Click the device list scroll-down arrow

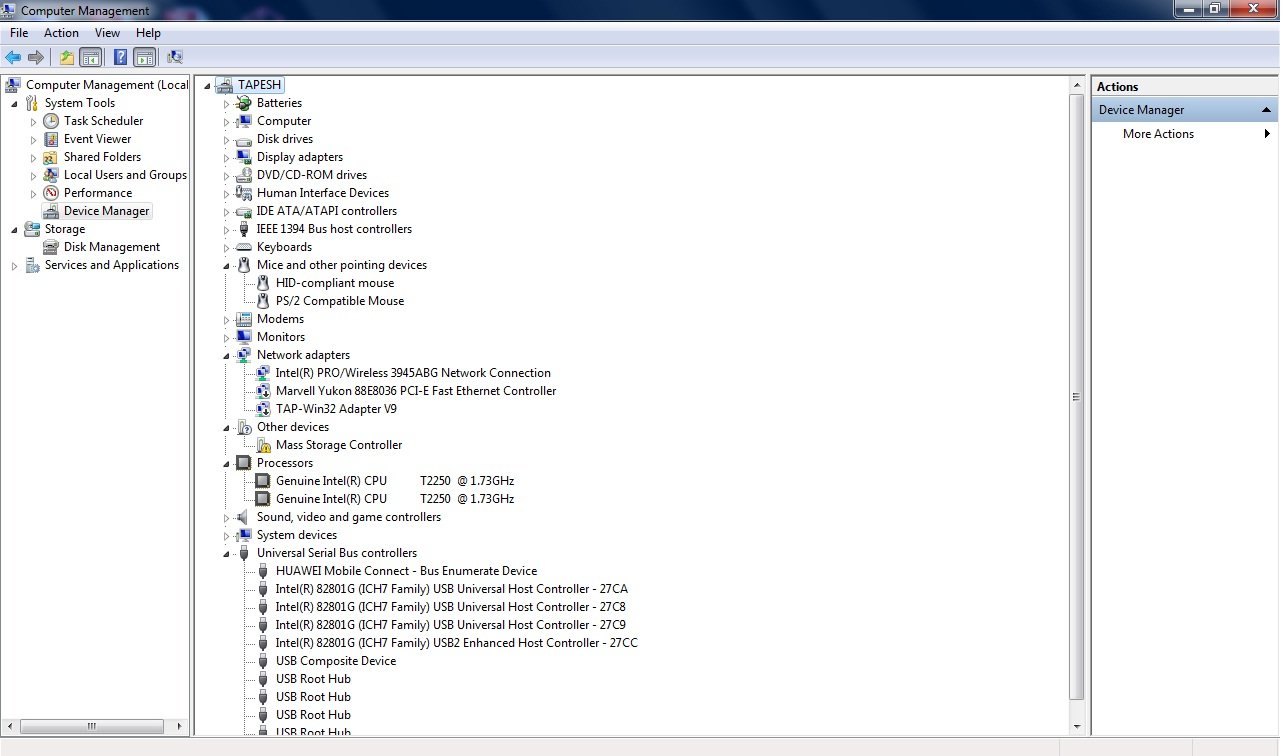tap(1077, 727)
